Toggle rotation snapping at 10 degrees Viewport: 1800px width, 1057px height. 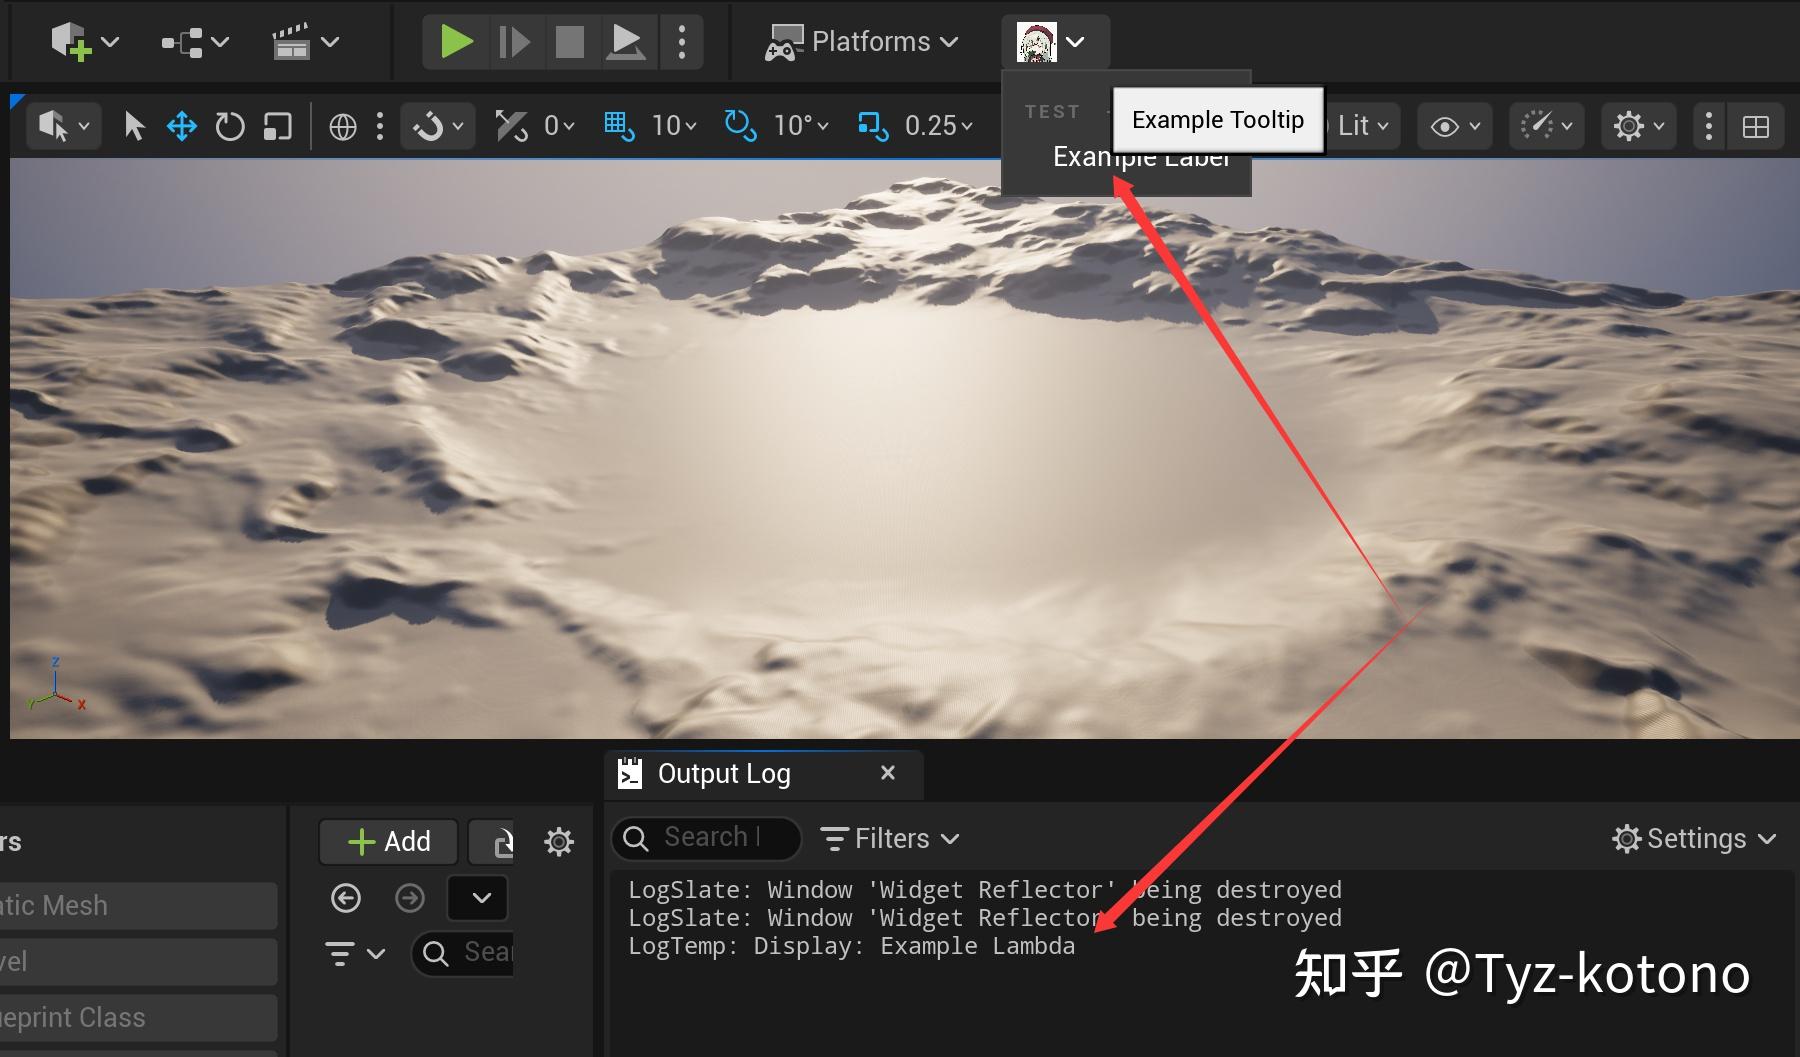[x=738, y=125]
